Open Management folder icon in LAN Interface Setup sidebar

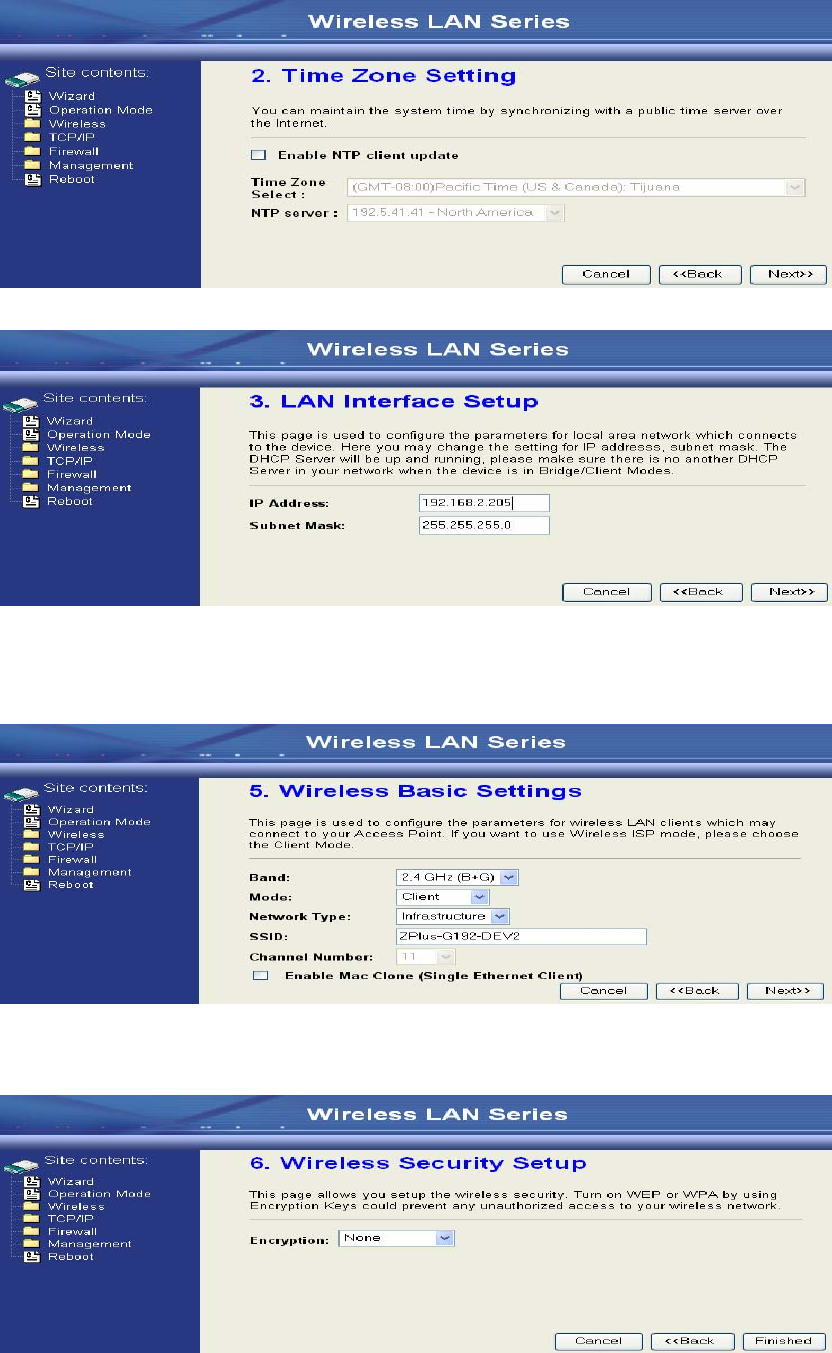coord(32,488)
